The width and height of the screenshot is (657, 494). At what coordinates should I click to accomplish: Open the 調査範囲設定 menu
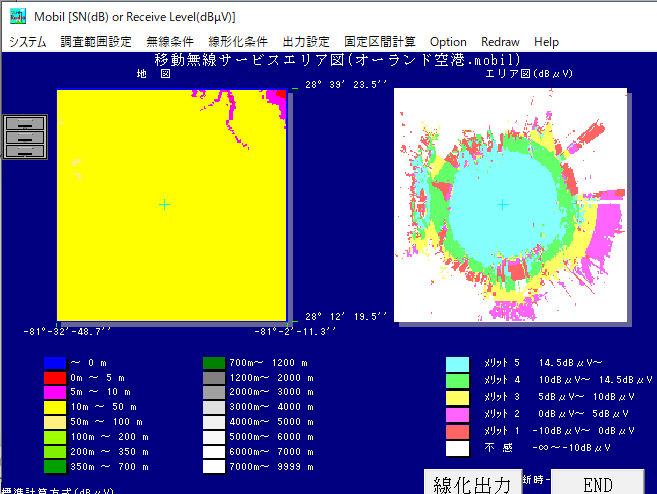pos(96,42)
